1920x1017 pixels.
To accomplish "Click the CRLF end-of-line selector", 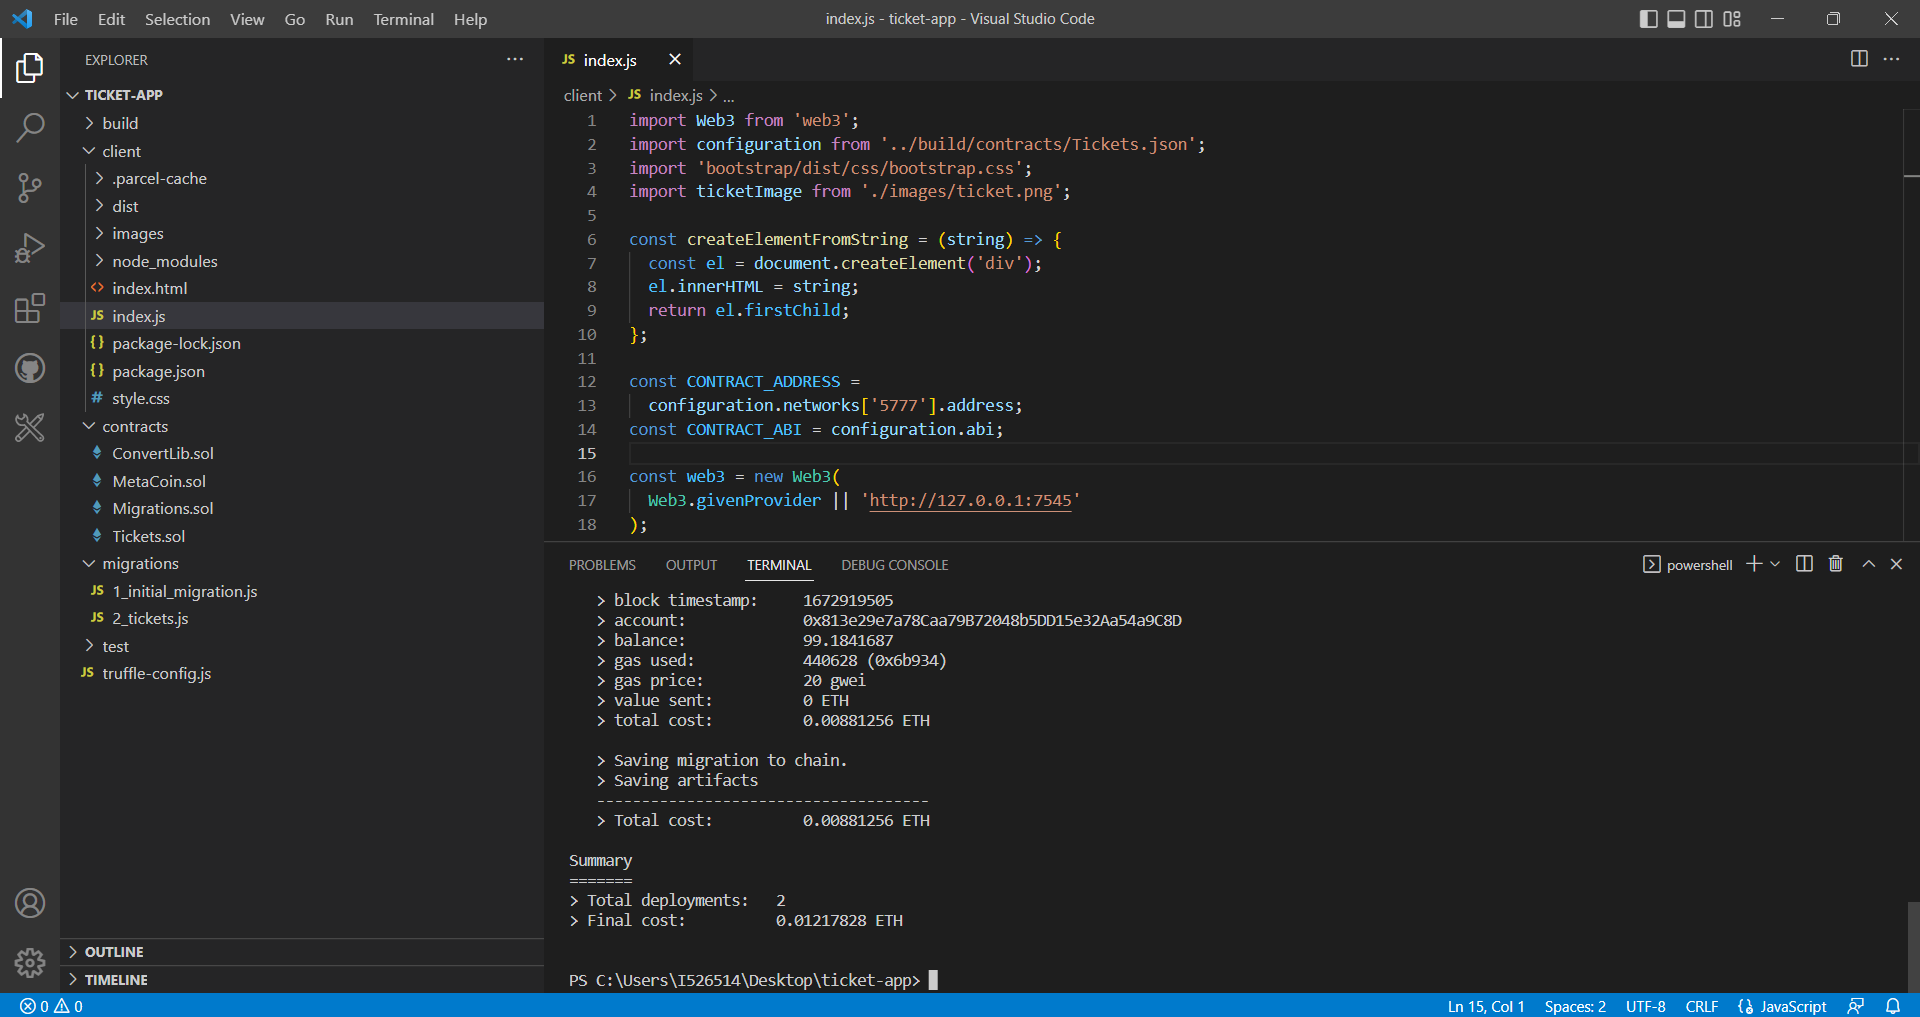I will point(1701,1006).
